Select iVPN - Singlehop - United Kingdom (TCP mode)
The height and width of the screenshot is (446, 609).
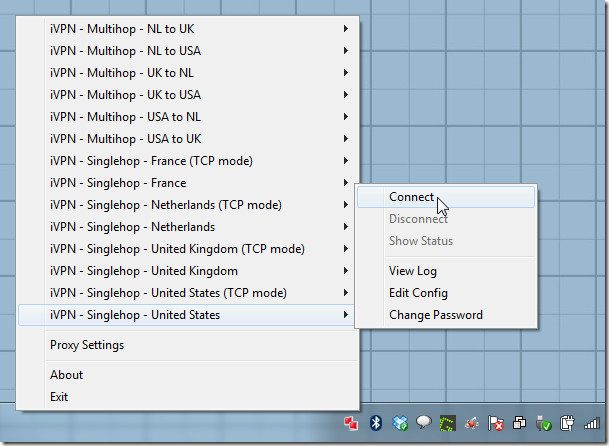tap(187, 249)
